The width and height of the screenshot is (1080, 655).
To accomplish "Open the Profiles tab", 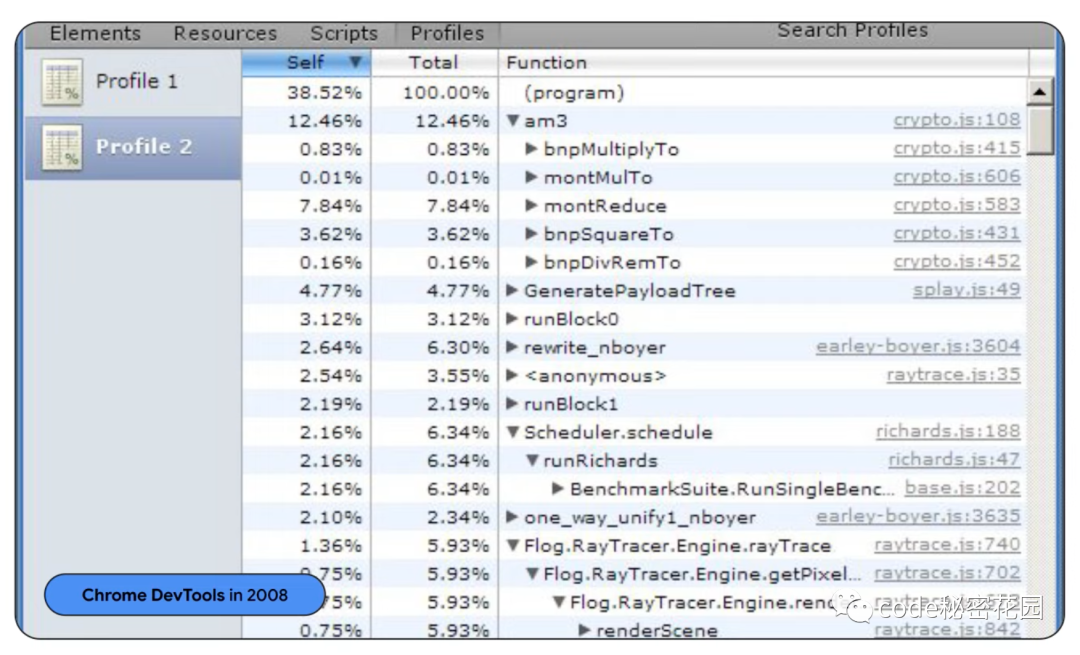I will click(x=447, y=33).
